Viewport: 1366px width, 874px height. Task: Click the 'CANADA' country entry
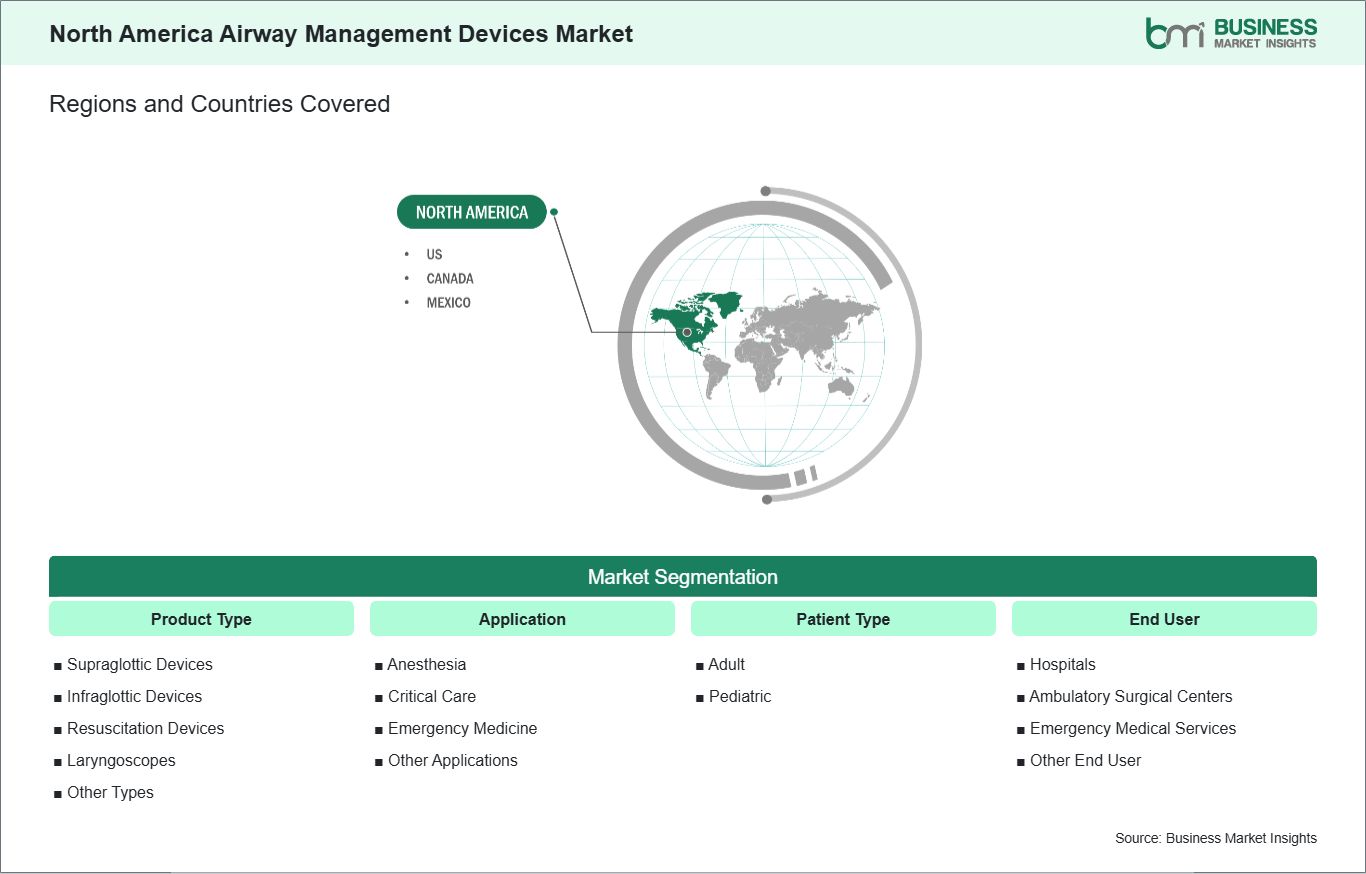[x=450, y=278]
